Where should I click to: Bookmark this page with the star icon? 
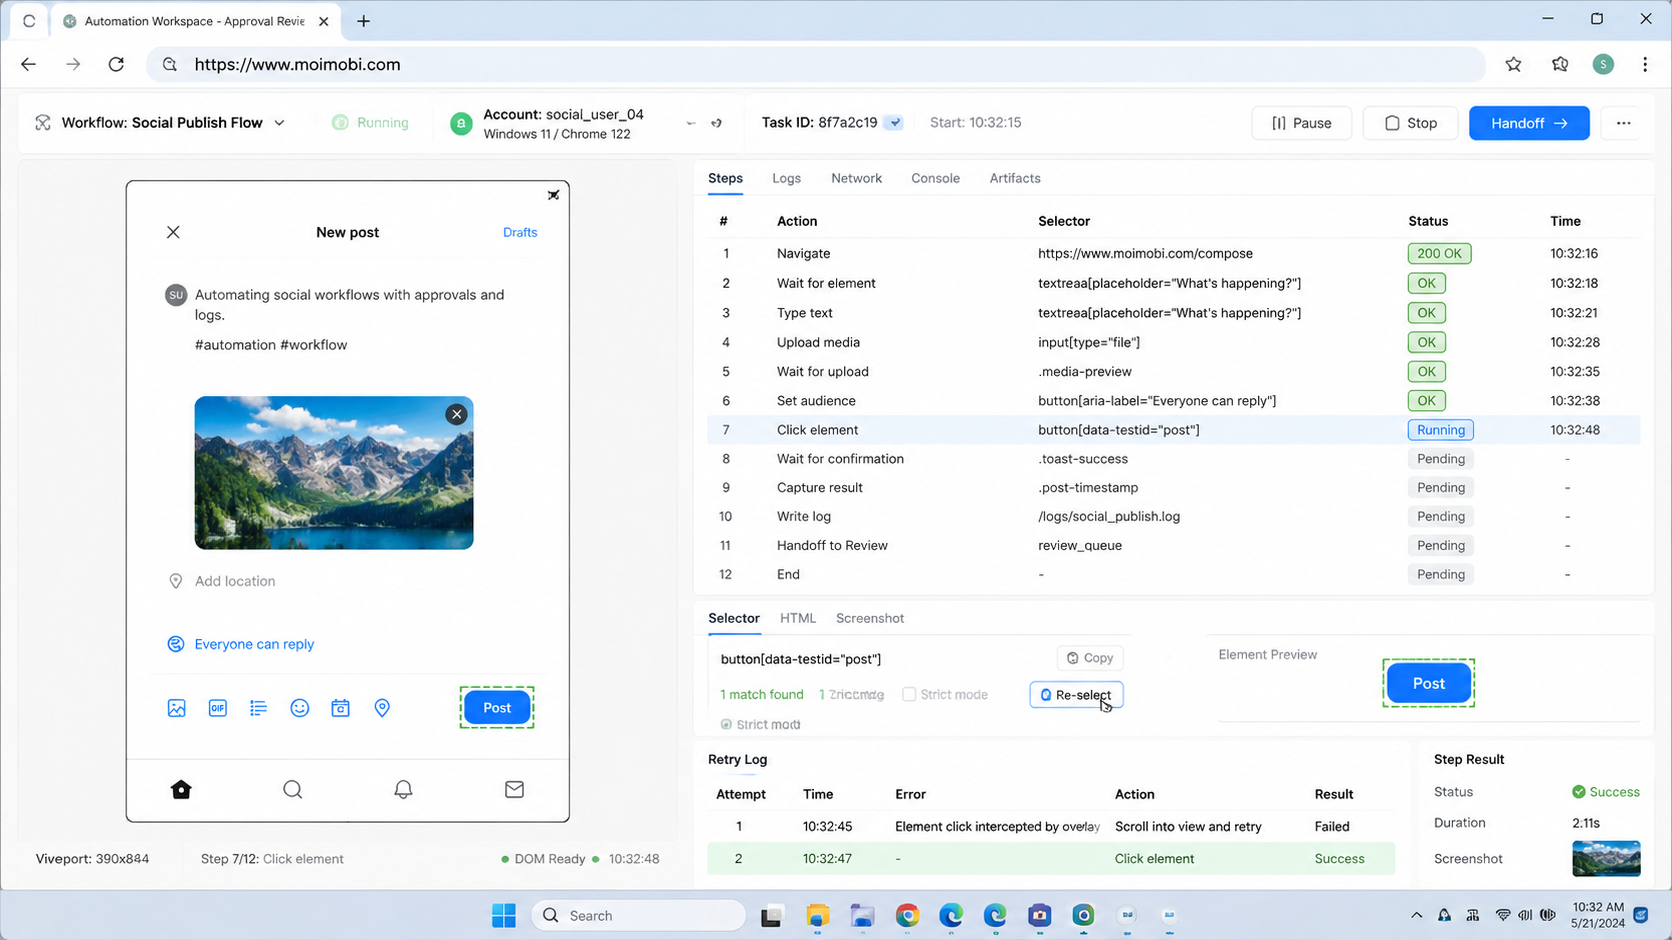(x=1513, y=64)
